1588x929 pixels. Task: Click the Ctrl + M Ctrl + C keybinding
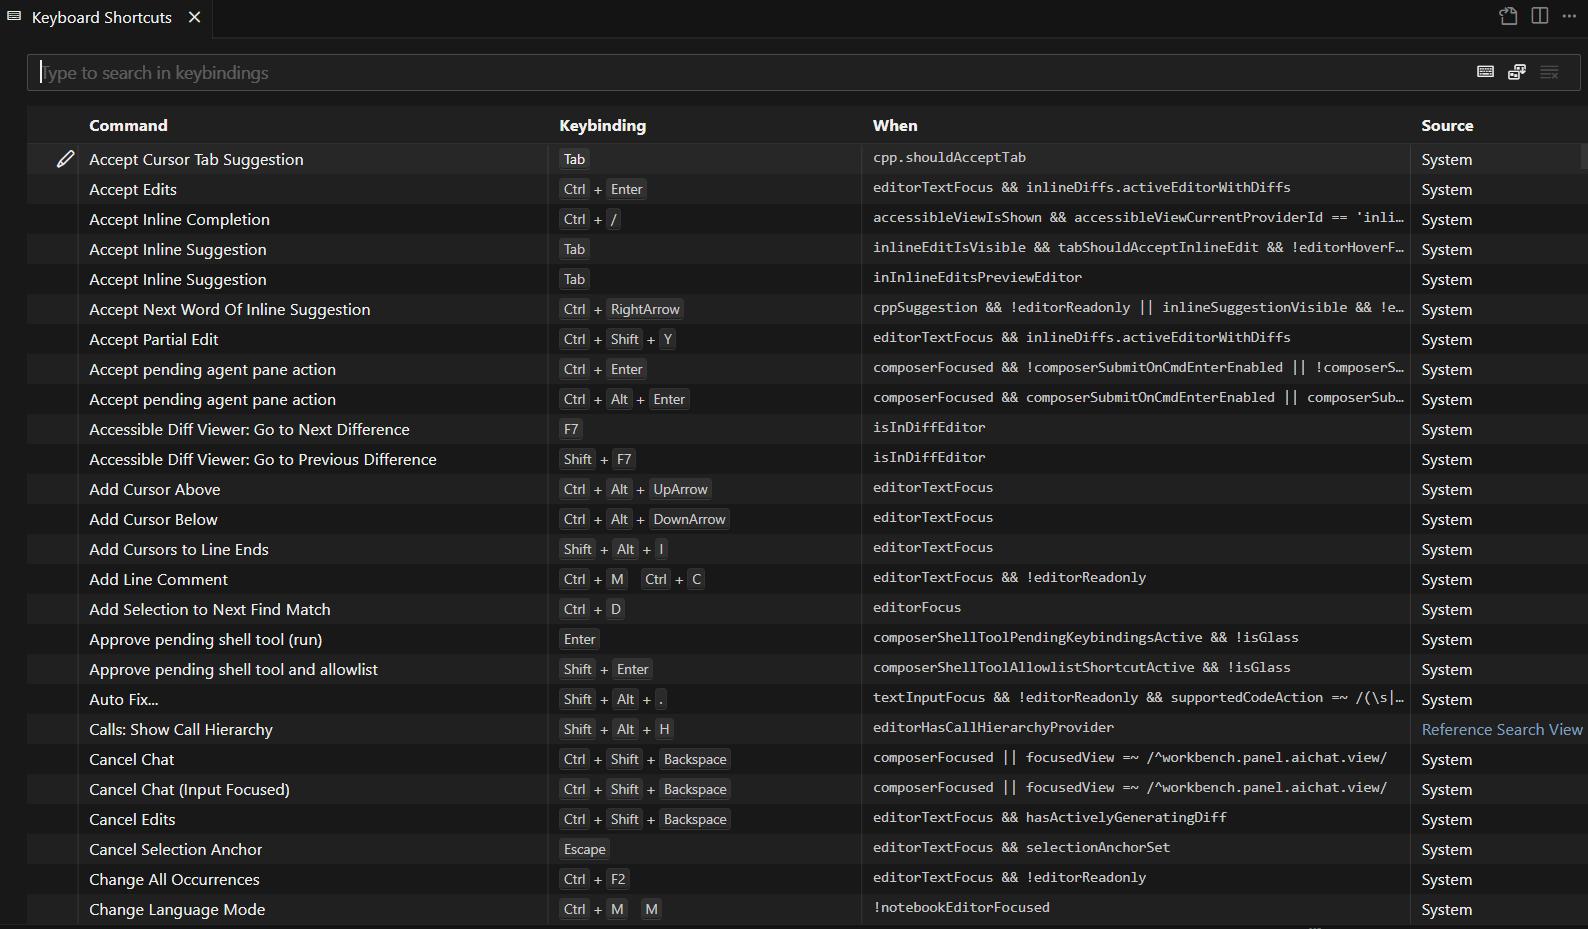[x=632, y=579]
